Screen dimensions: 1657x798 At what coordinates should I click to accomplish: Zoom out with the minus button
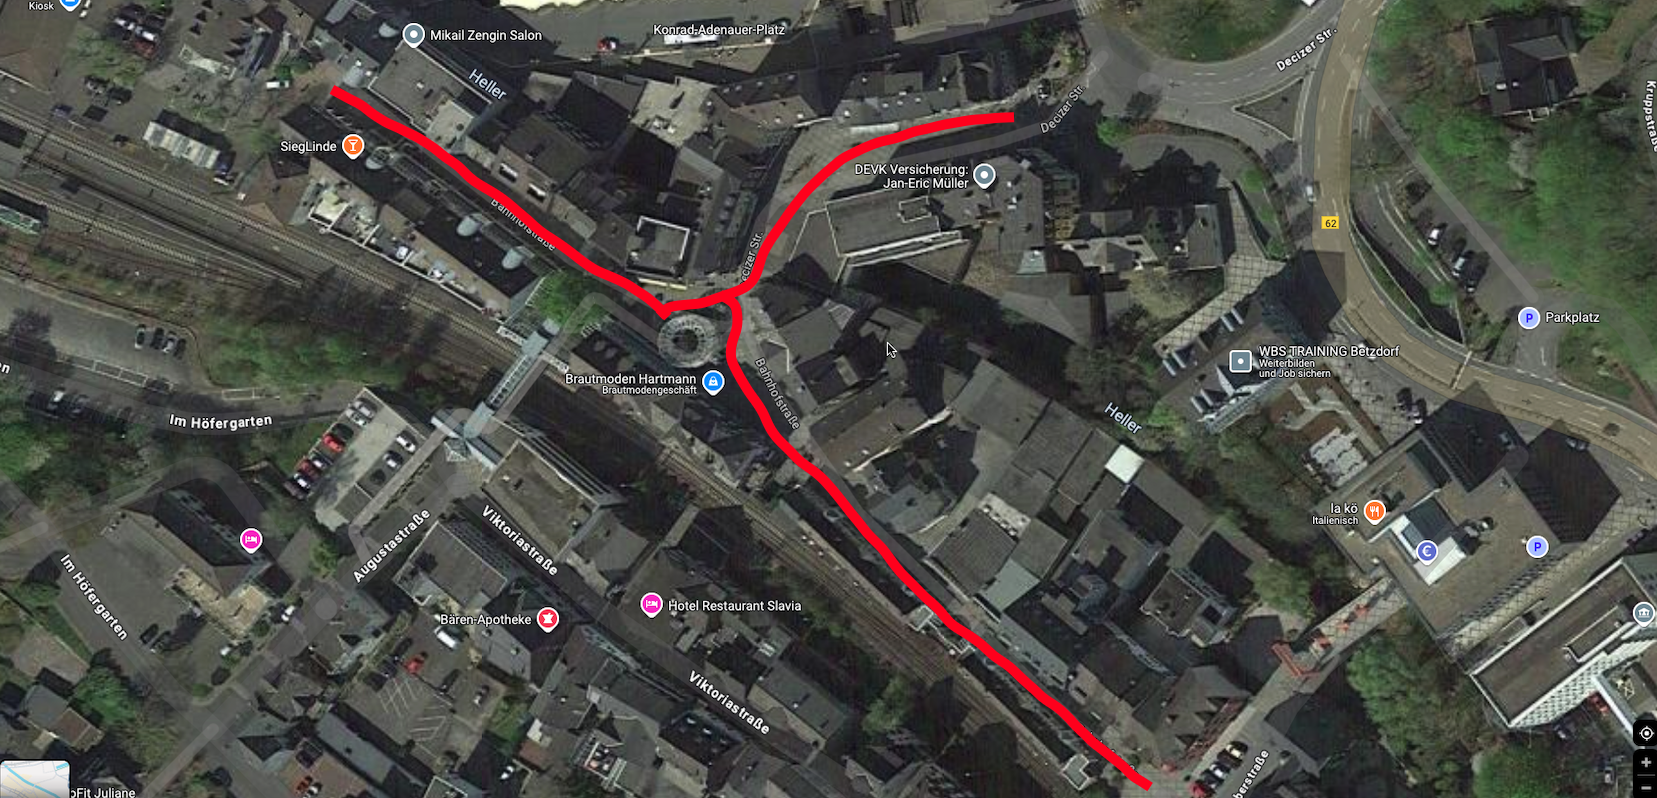coord(1646,788)
